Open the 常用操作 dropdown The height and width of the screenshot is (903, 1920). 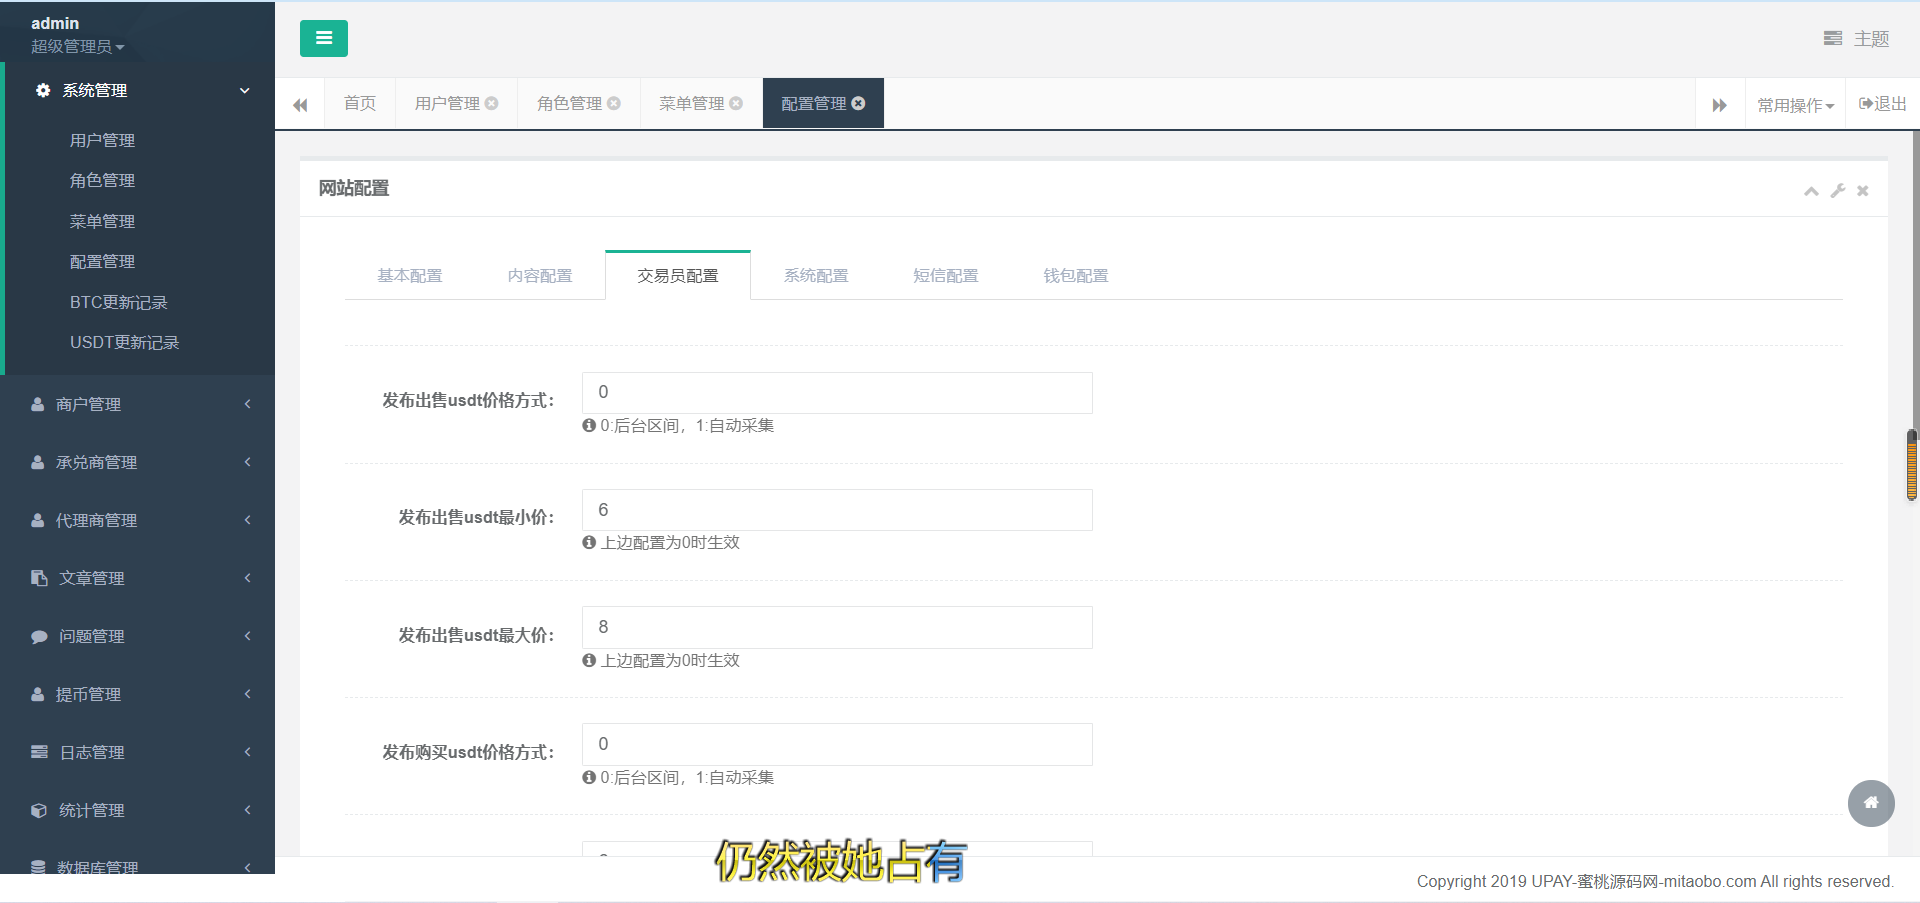point(1795,105)
